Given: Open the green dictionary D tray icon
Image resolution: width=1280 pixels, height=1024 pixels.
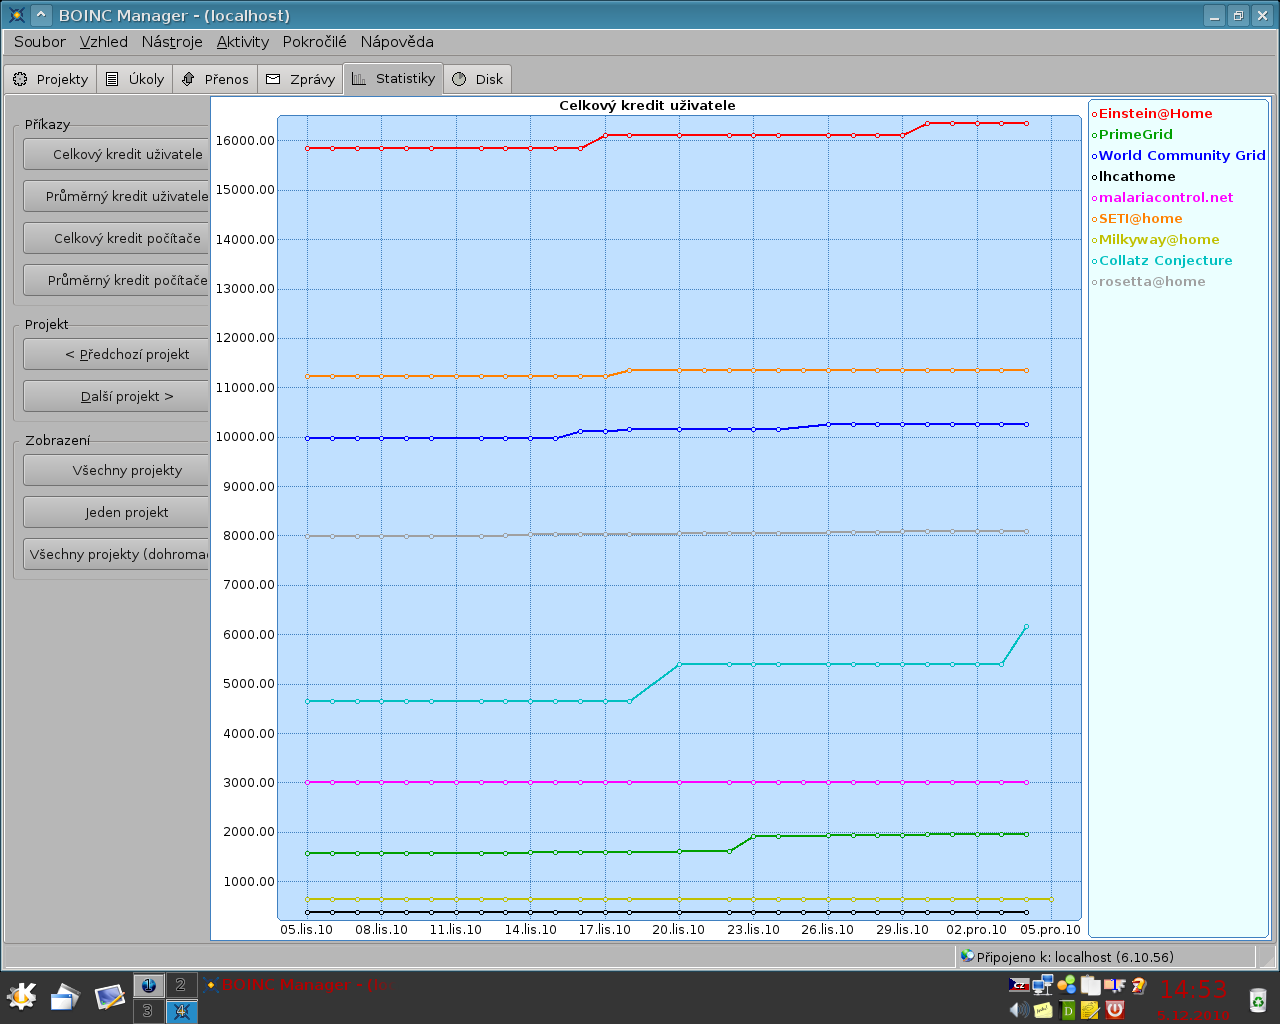Looking at the screenshot, I should pos(1067,1010).
